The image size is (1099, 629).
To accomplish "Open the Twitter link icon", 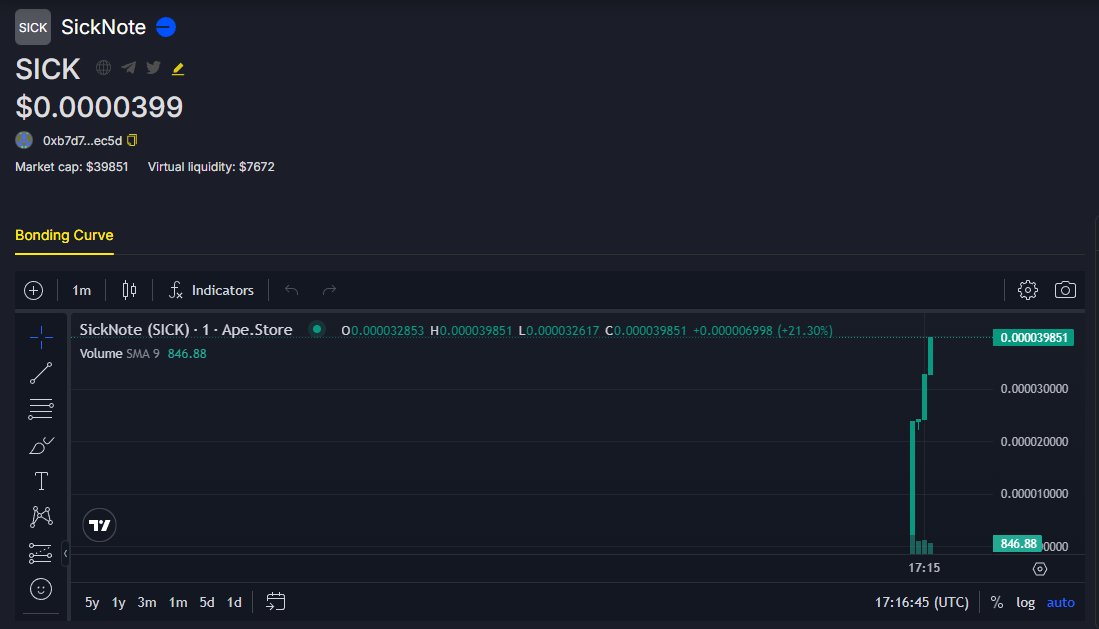I will [153, 68].
